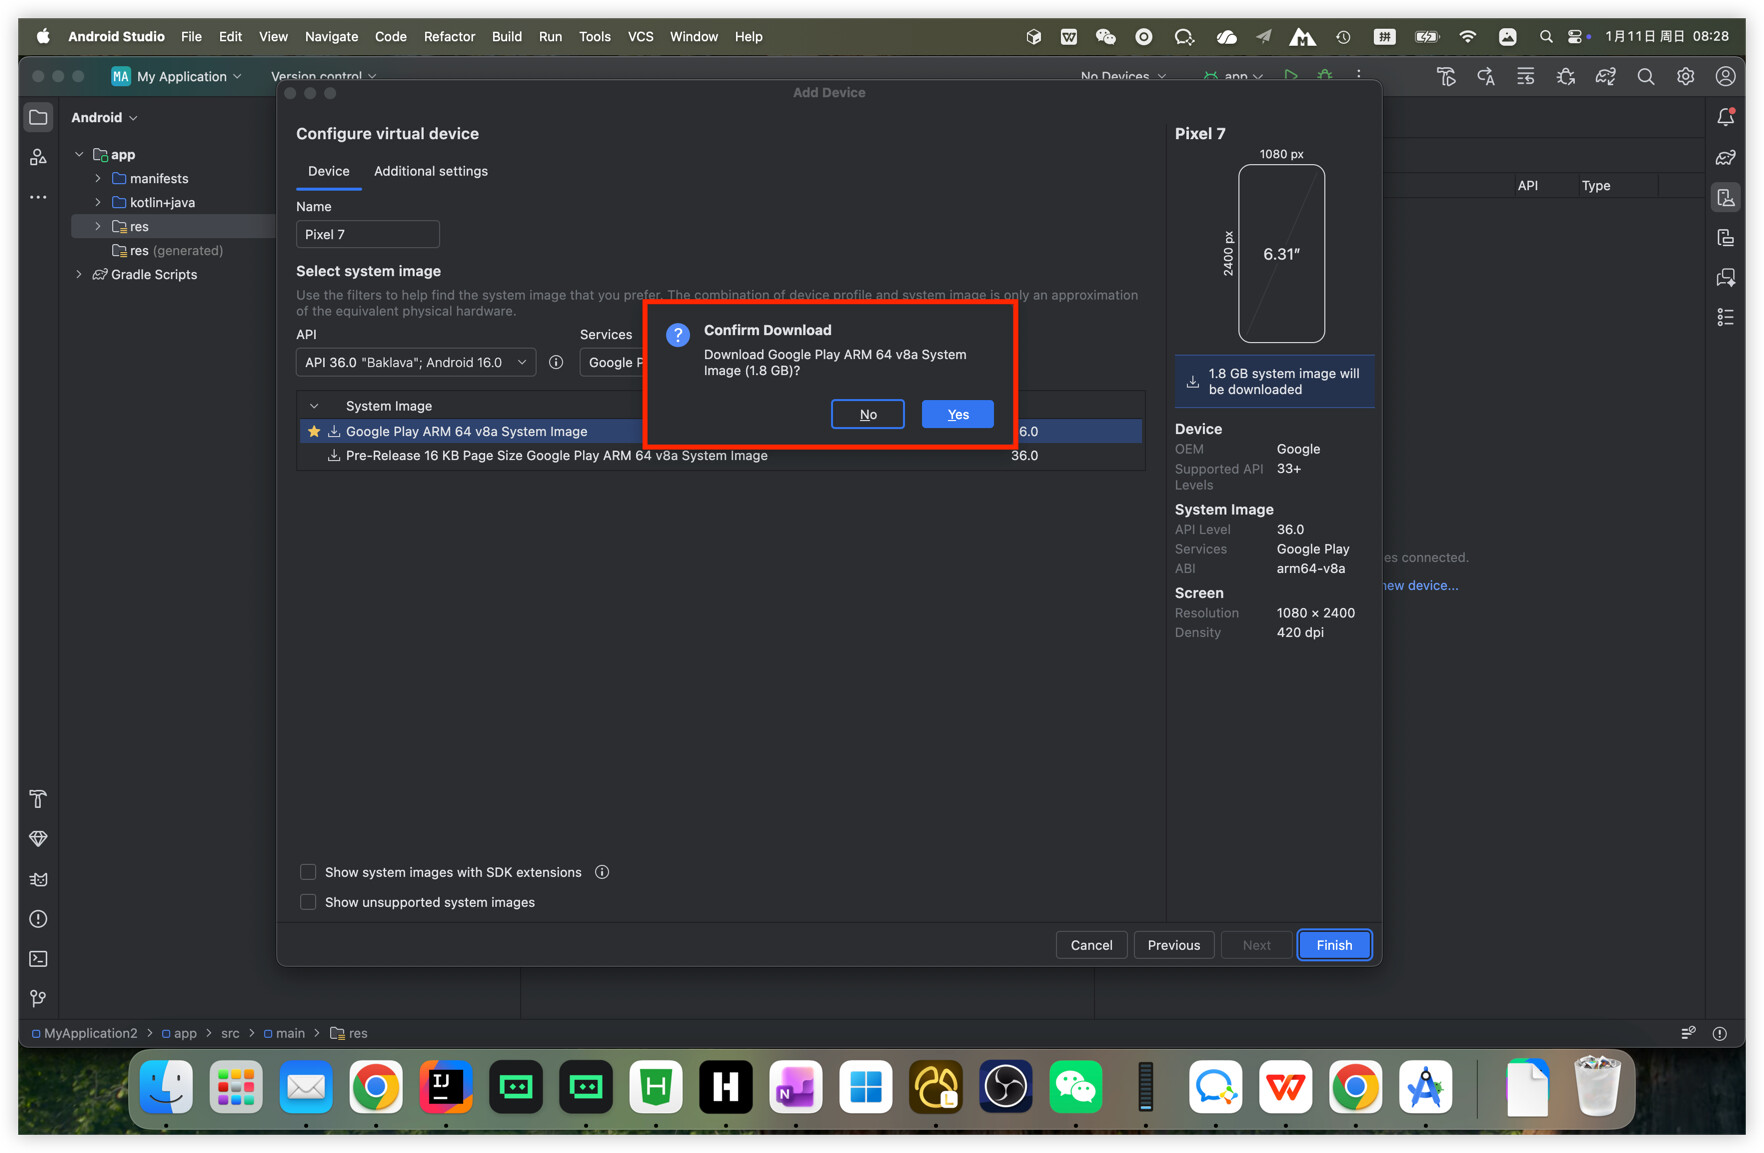Screen dimensions: 1764x1153
Task: Open the Git version control icon
Action: [38, 998]
